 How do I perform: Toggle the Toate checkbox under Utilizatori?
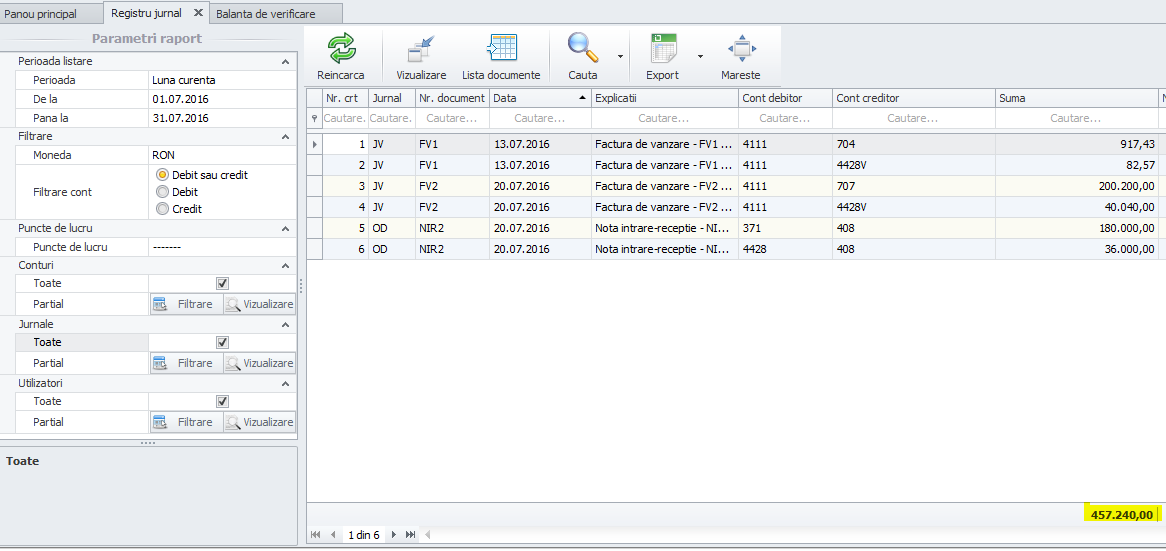coord(222,401)
